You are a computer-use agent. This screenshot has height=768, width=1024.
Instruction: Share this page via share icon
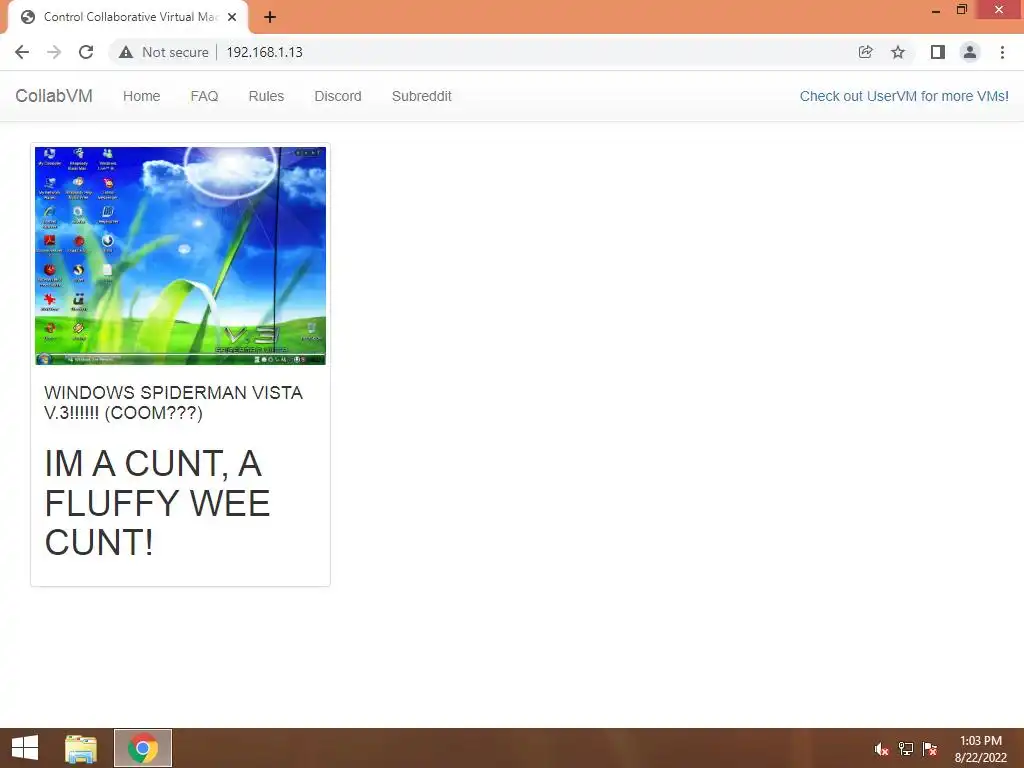865,52
